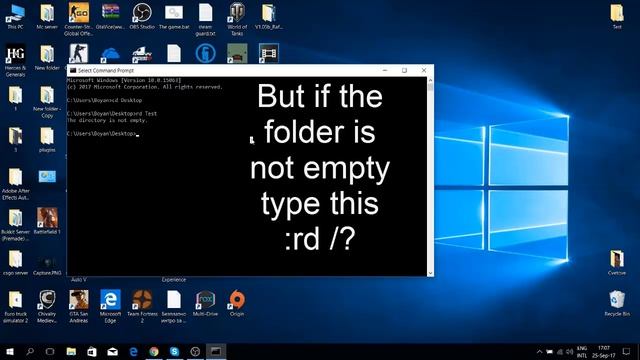Image resolution: width=640 pixels, height=360 pixels.
Task: Launch GTA San Andreas shortcut
Action: 79,307
